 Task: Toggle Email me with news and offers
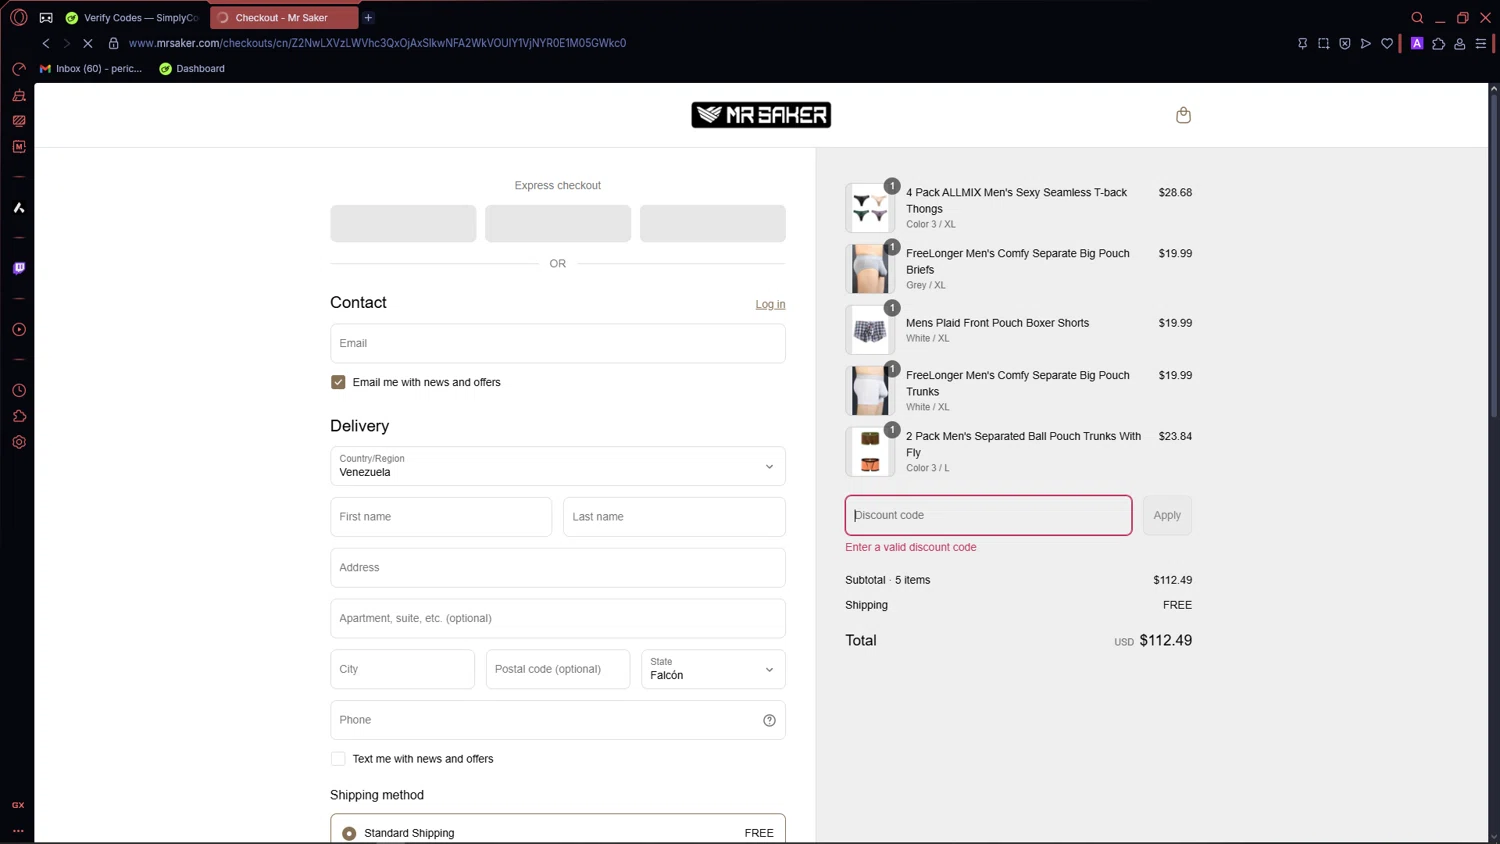[338, 382]
